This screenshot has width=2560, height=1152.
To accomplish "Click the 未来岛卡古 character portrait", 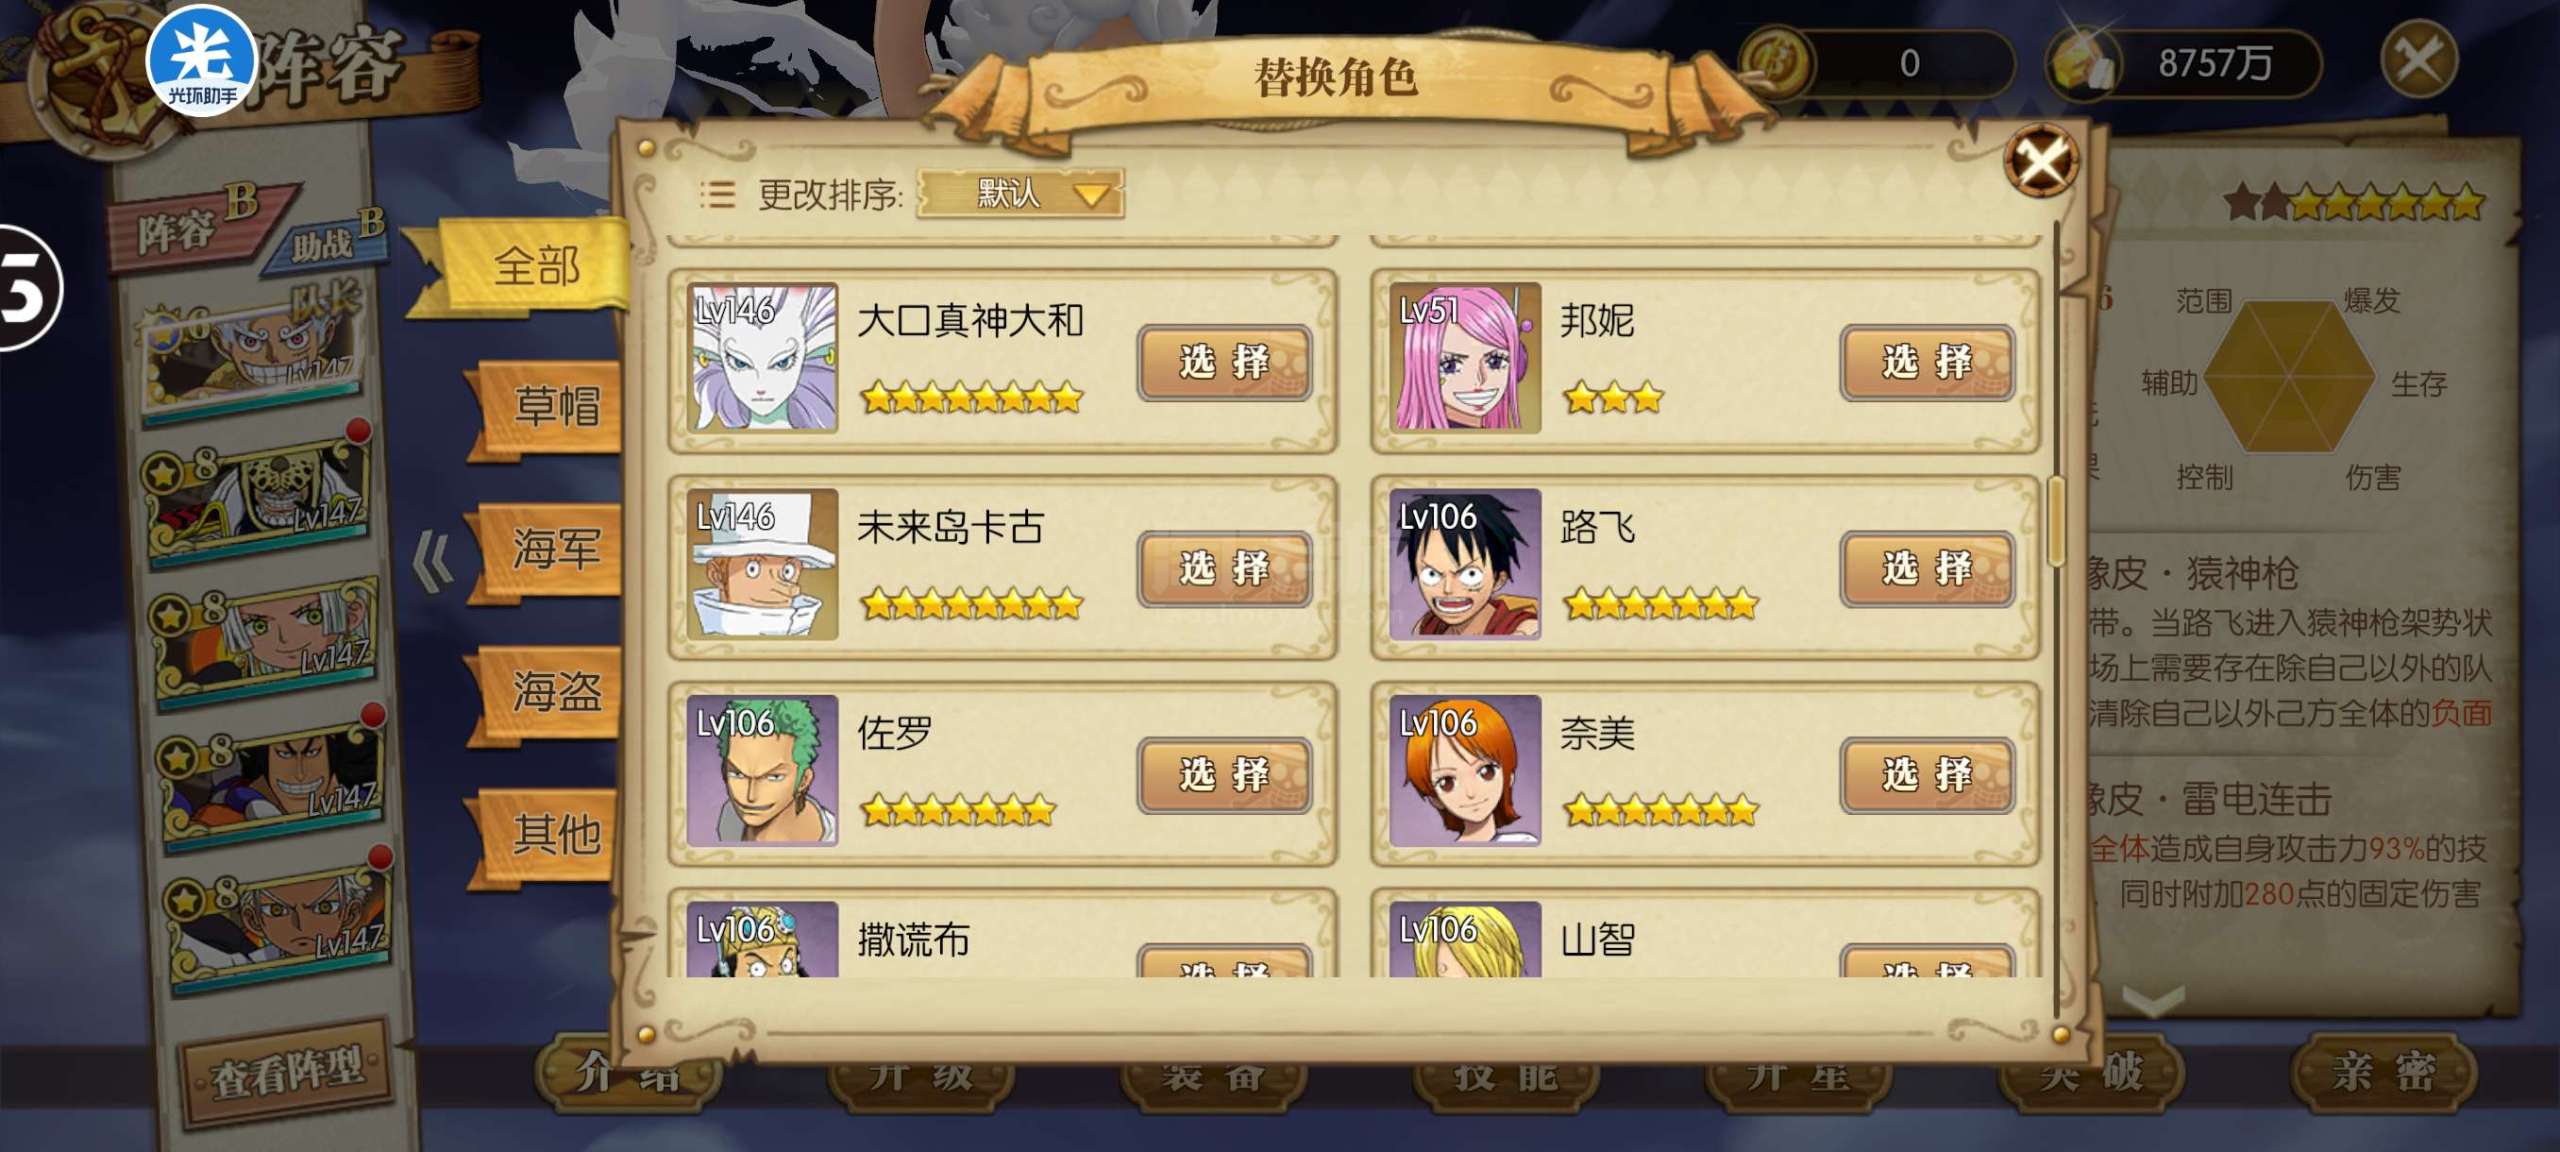I will (x=762, y=564).
